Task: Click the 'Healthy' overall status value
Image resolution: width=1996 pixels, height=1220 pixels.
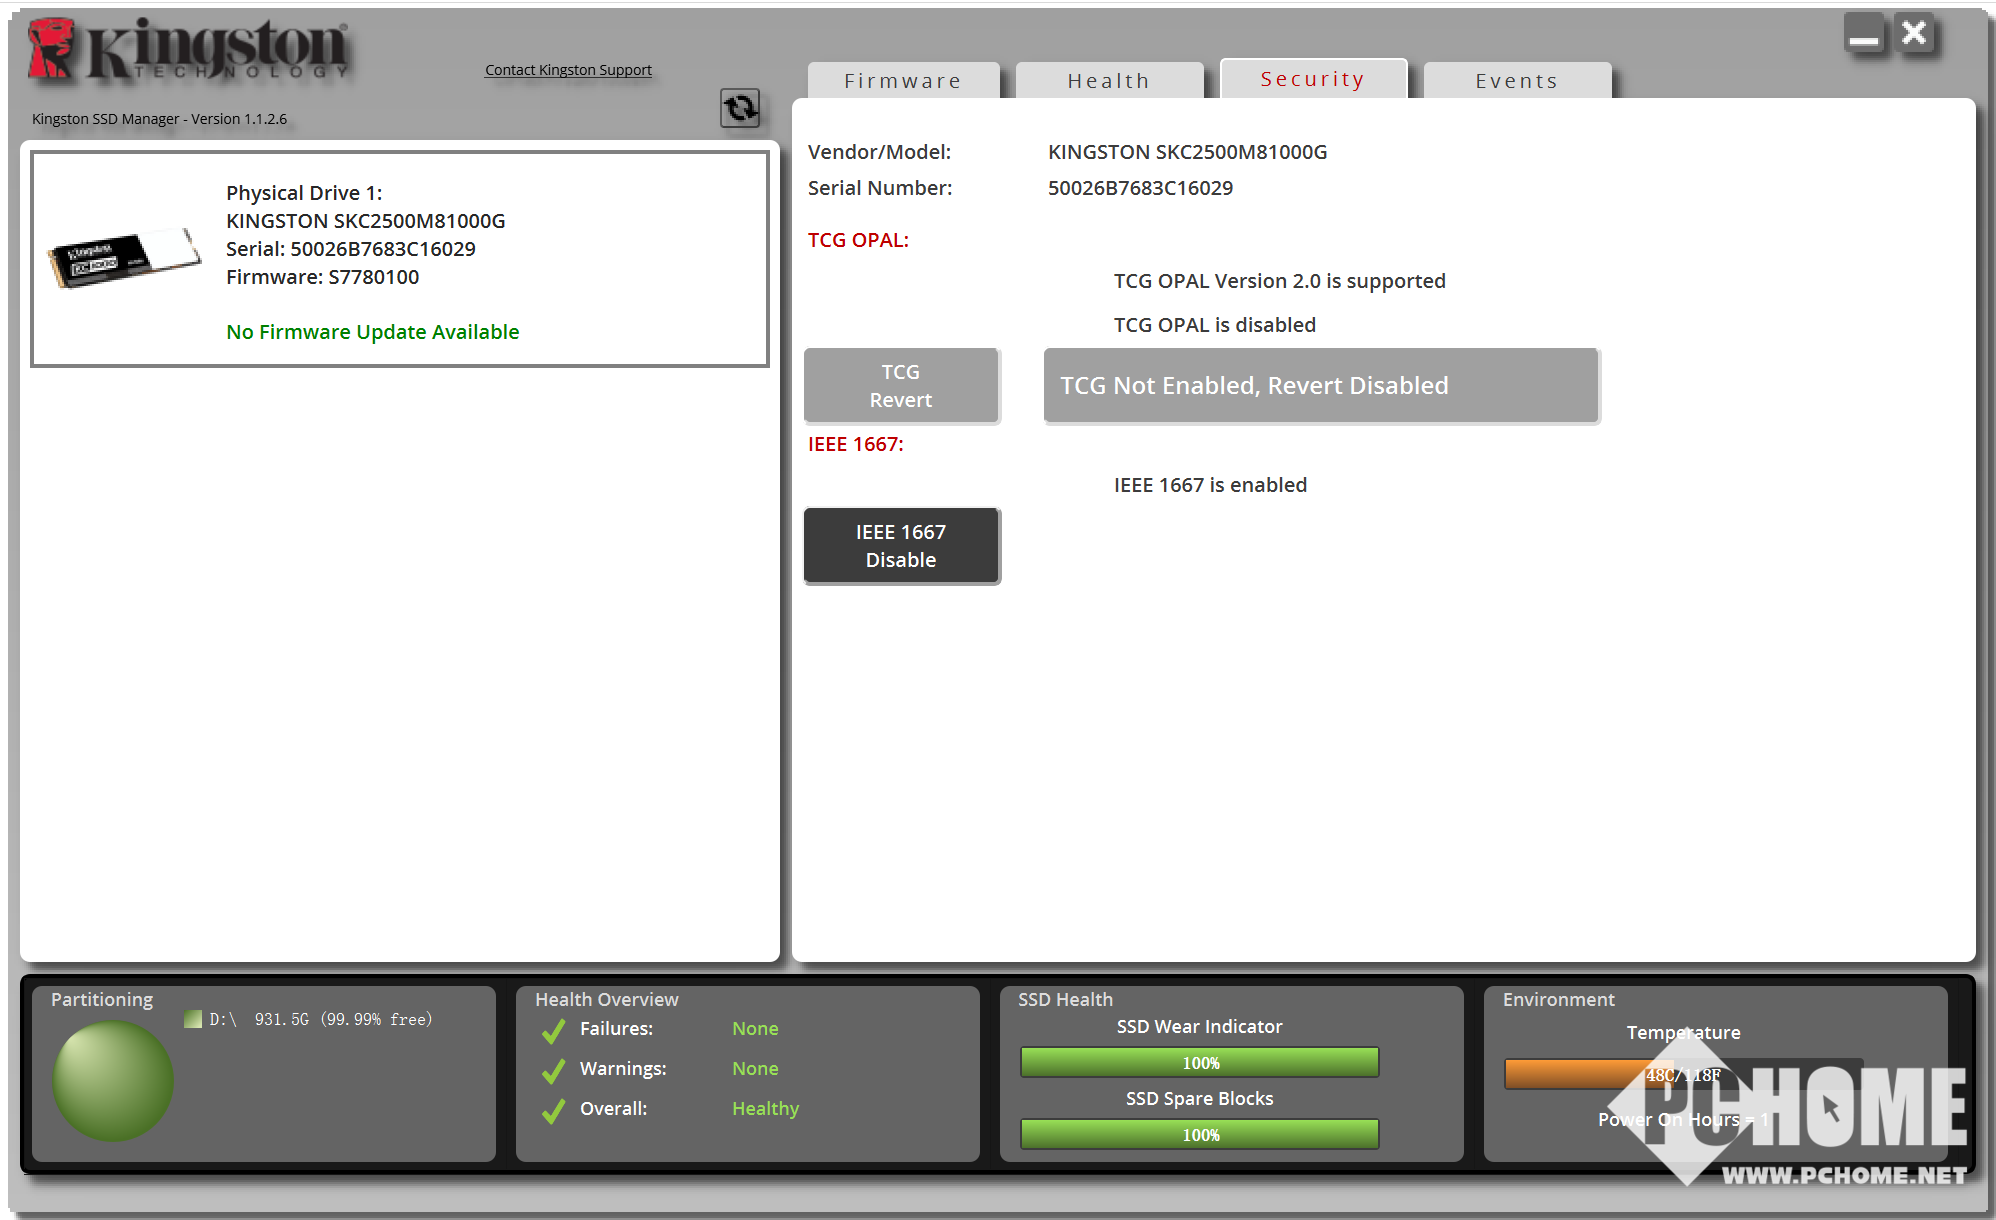Action: tap(765, 1109)
